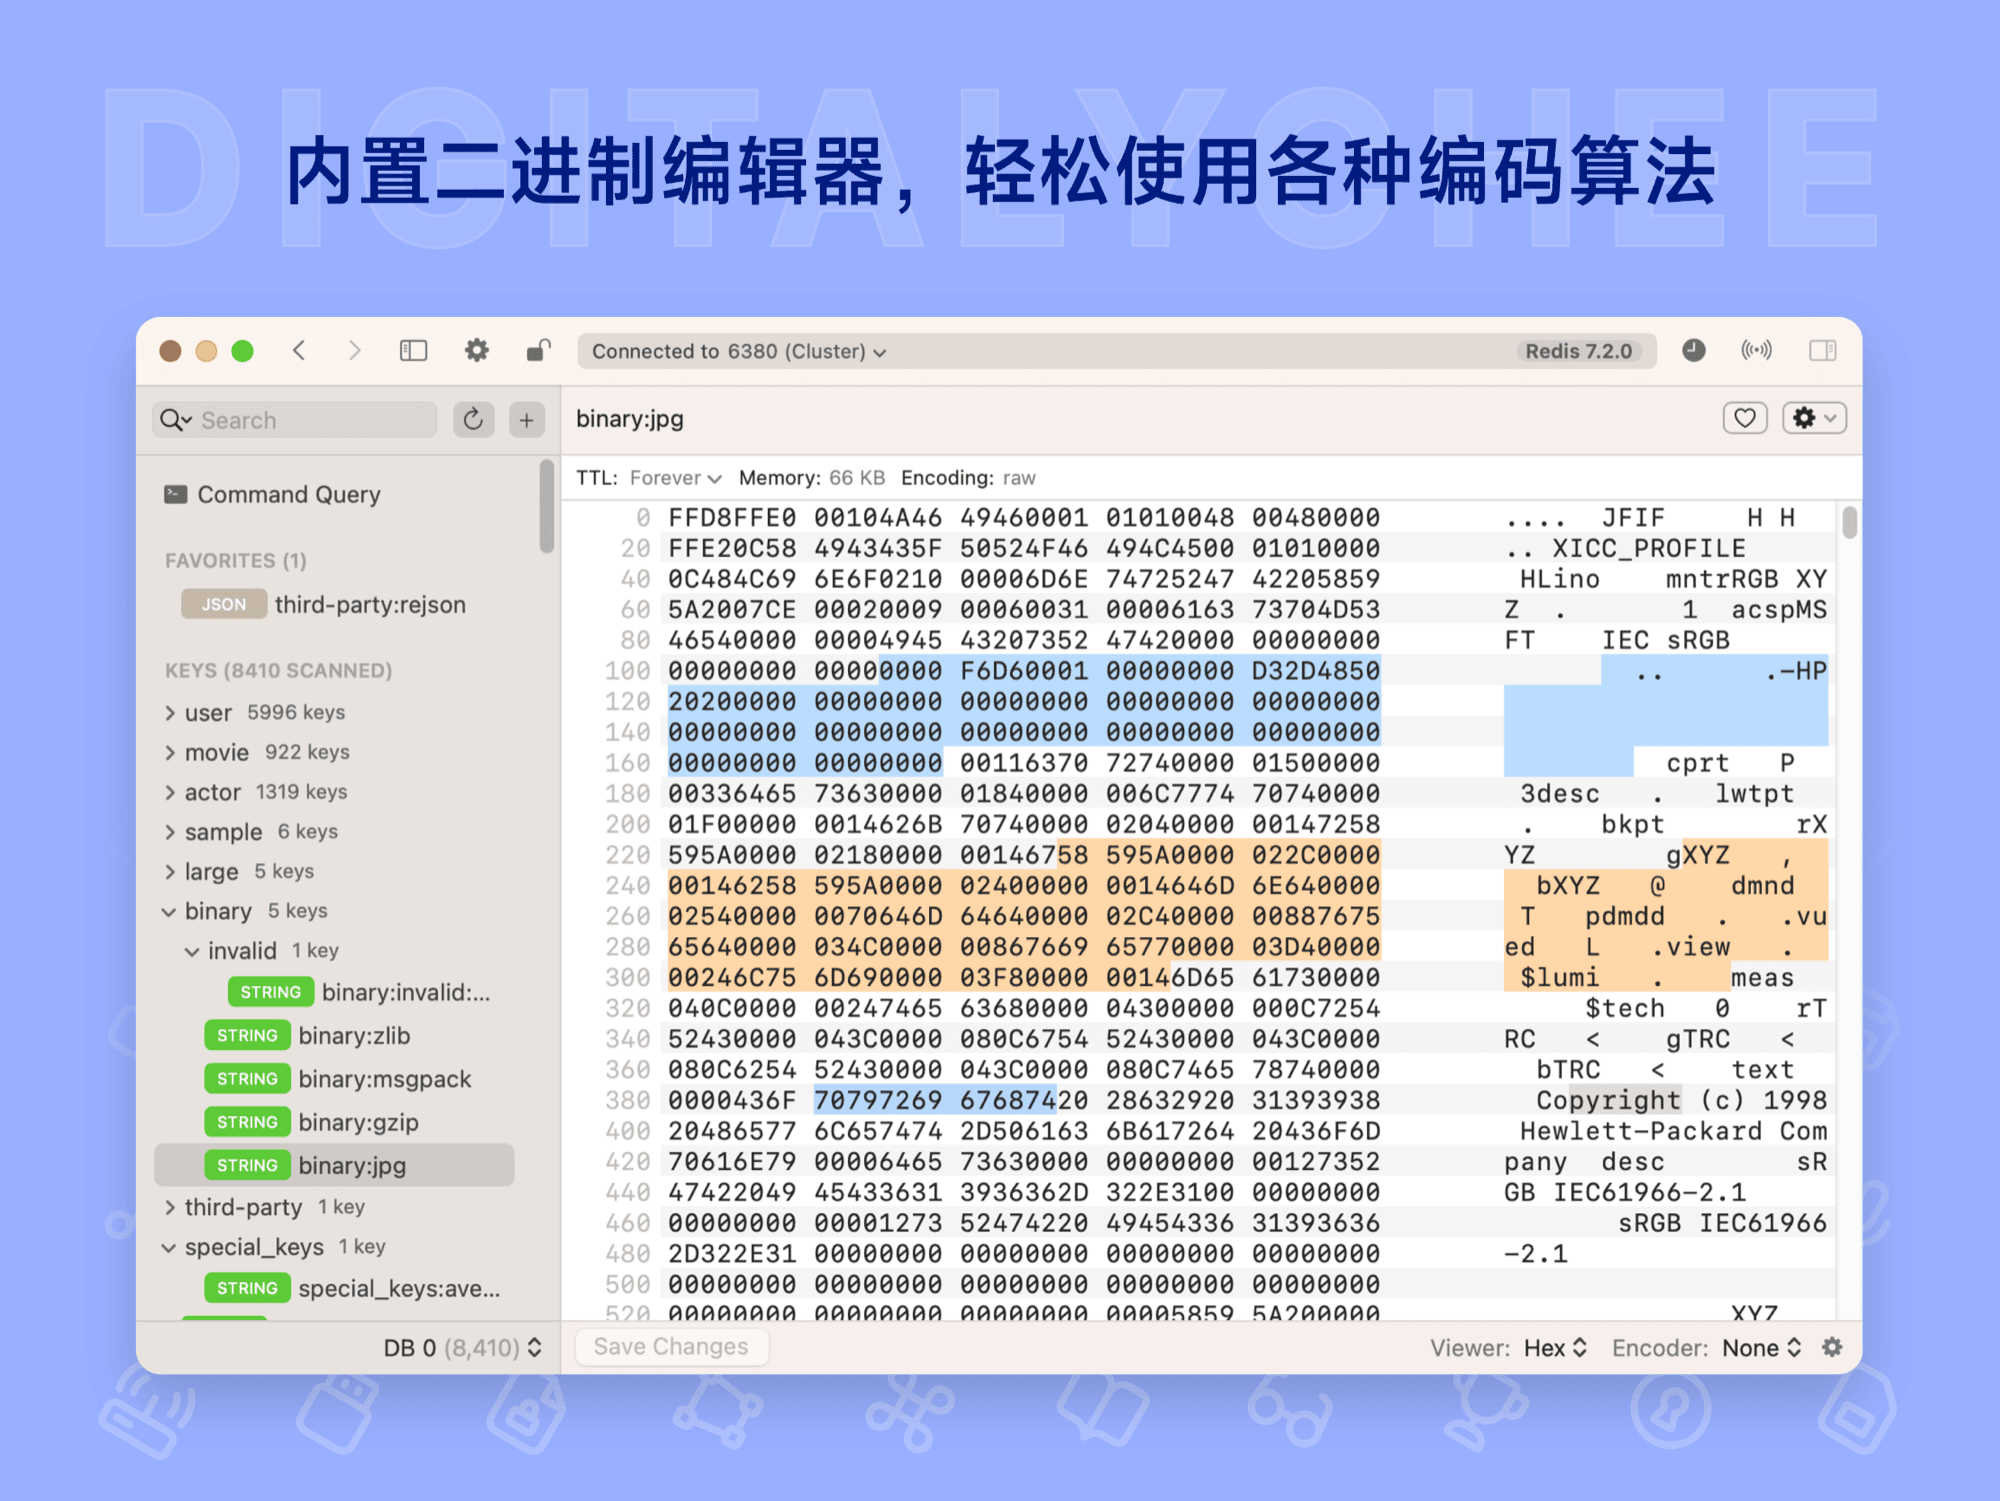Add a new key with the plus button
Screen dimensions: 2000x1501
tap(526, 419)
